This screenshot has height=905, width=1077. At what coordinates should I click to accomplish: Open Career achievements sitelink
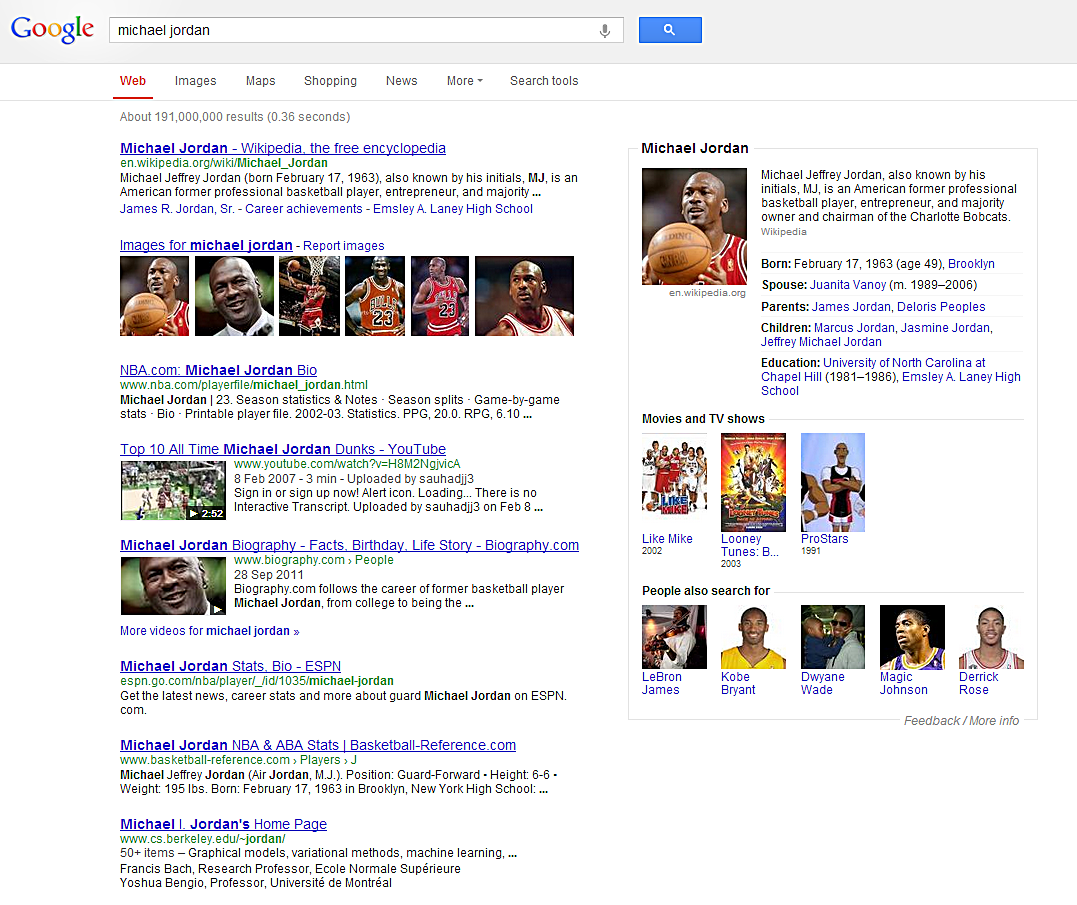tap(304, 209)
